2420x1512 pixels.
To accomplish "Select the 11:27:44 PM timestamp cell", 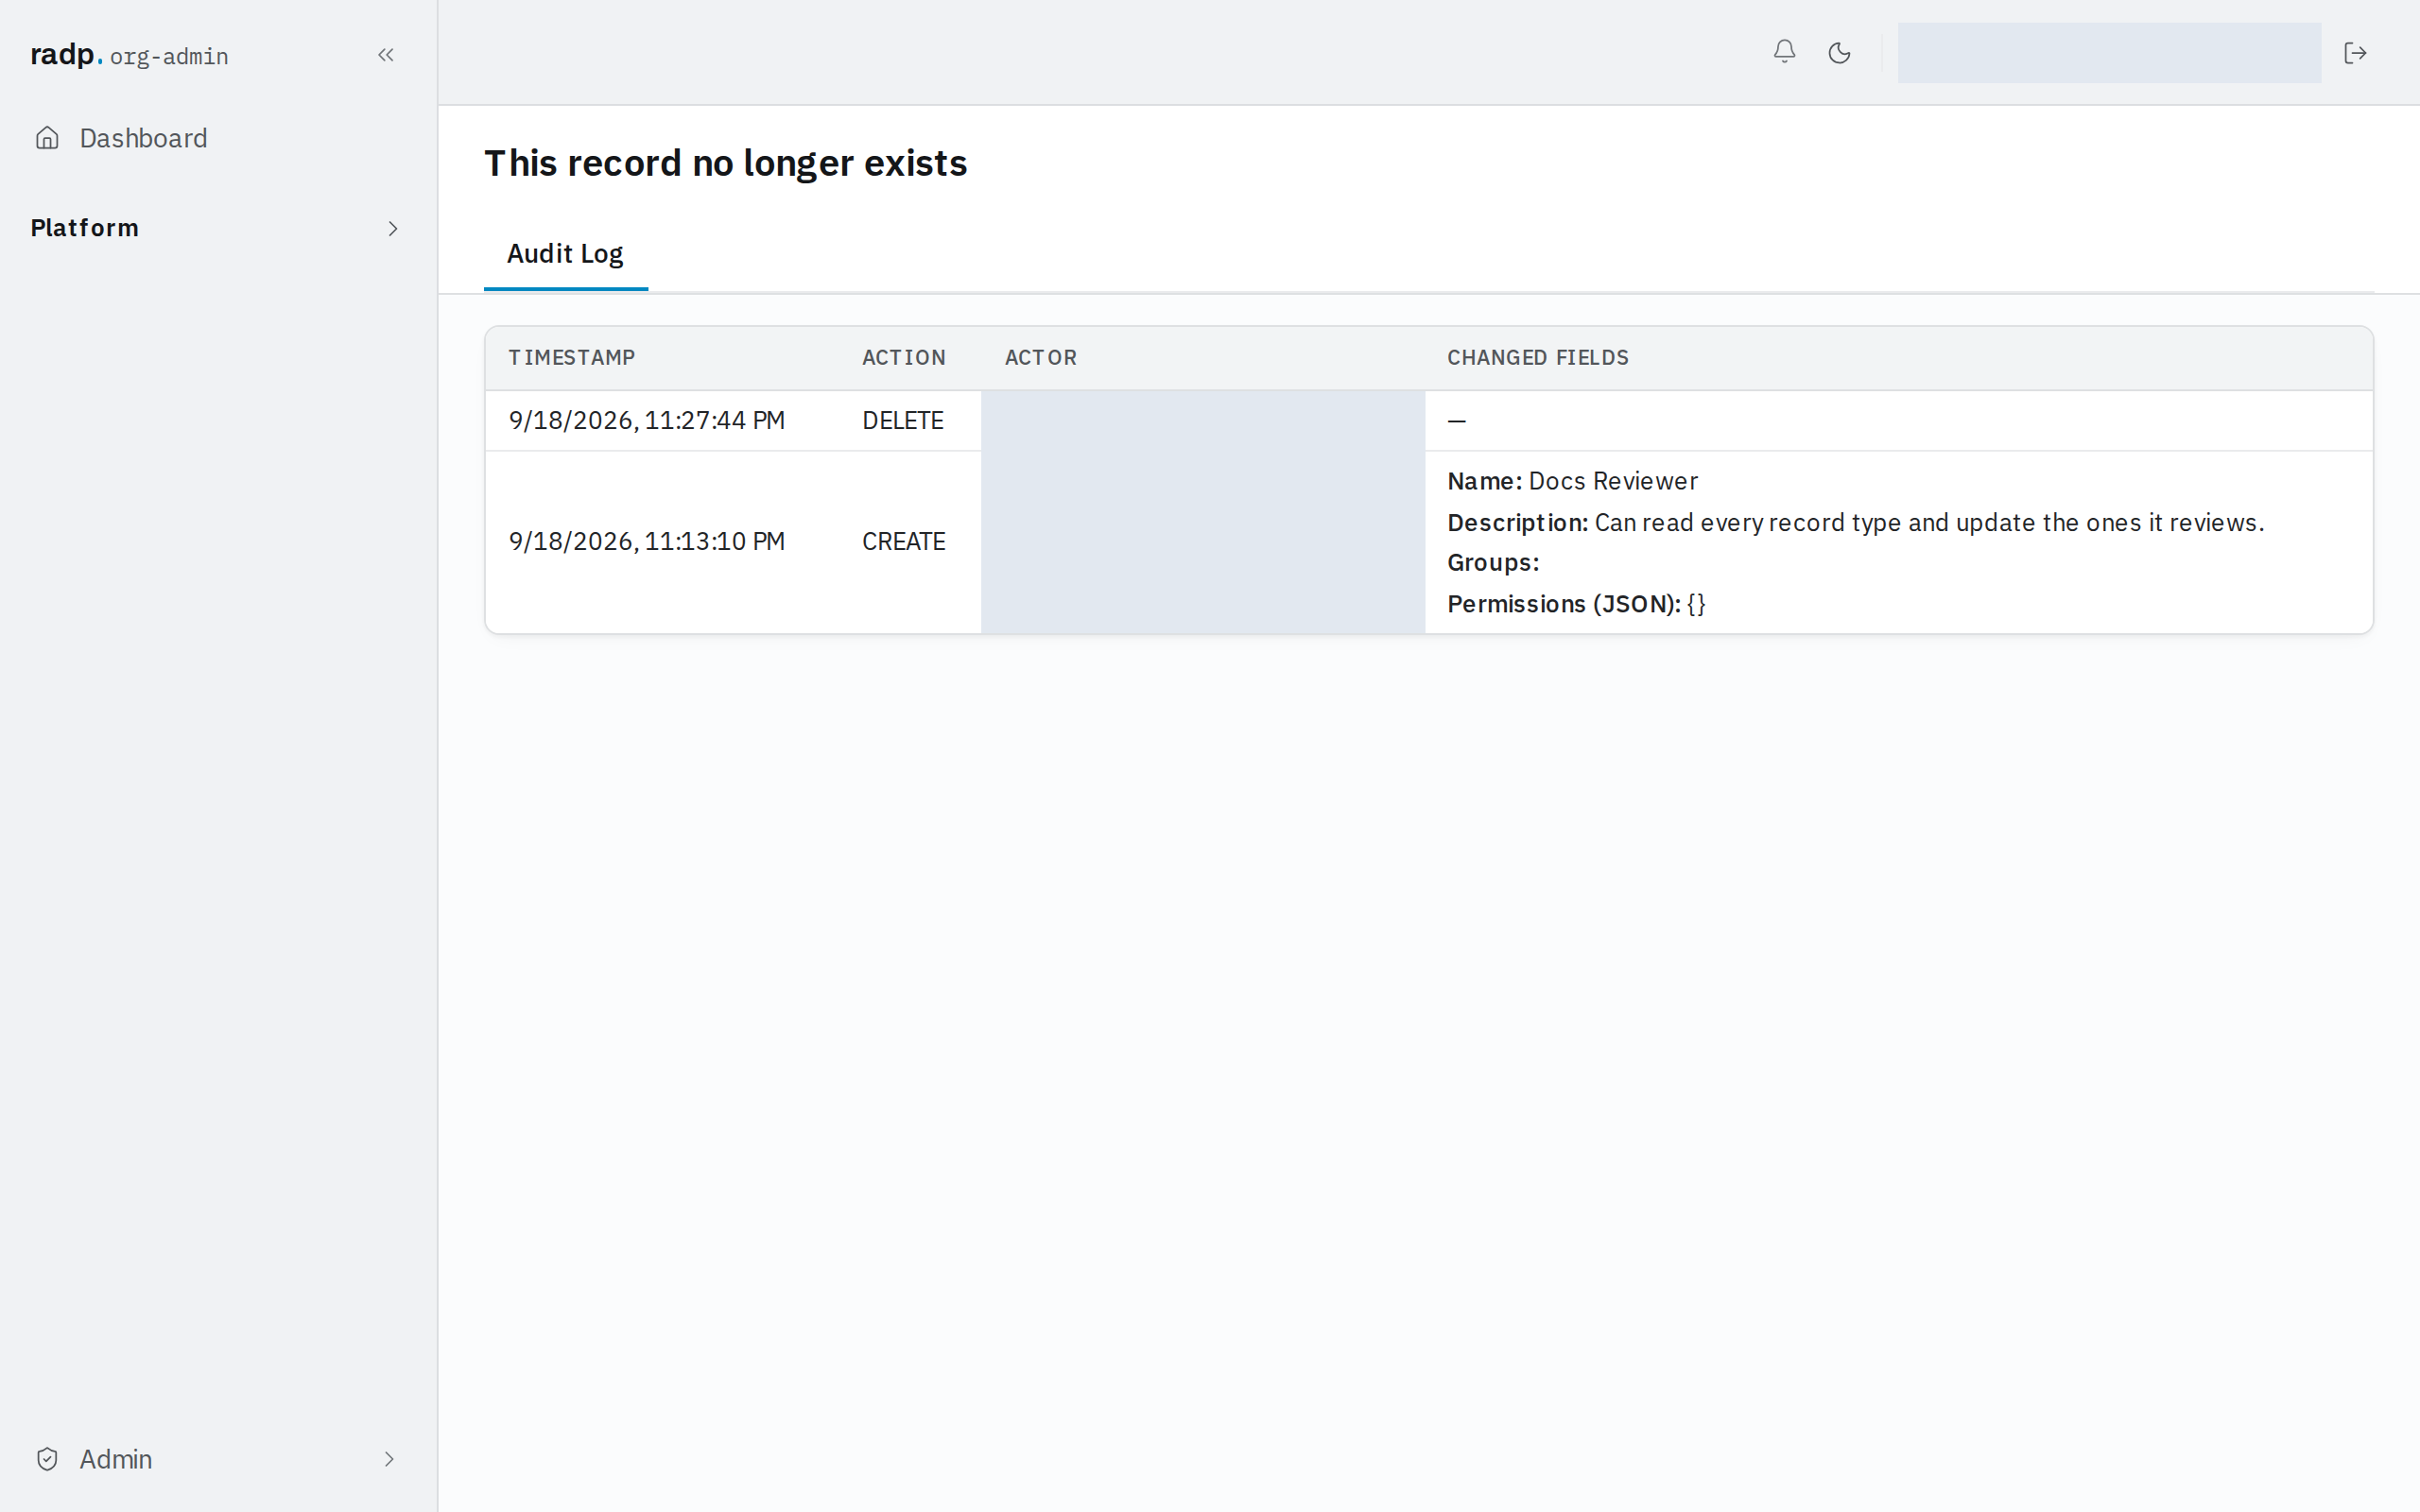I will (646, 421).
